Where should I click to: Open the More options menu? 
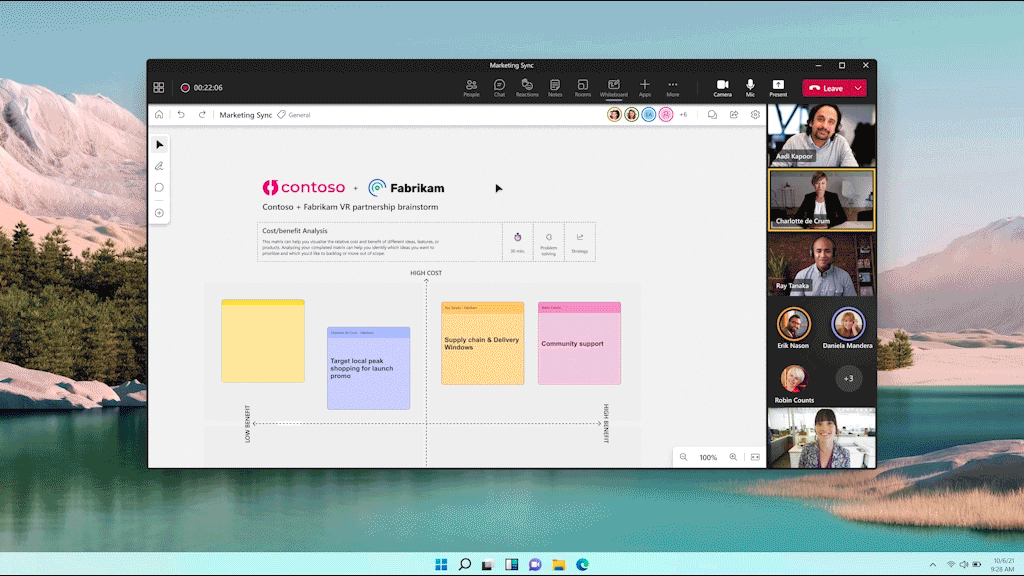[673, 88]
